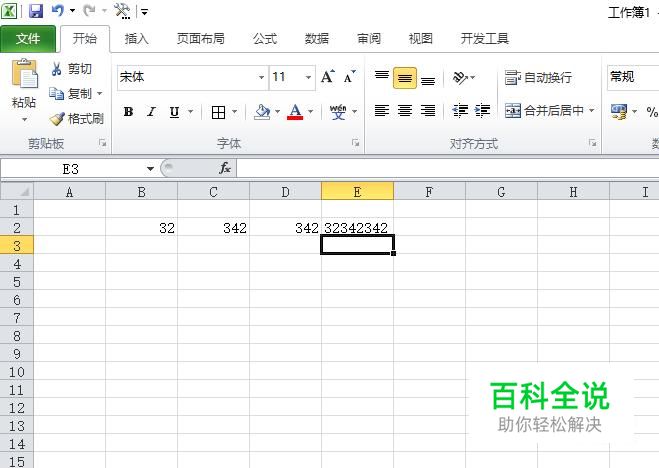
Task: Increase indent icon
Action: coord(482,111)
